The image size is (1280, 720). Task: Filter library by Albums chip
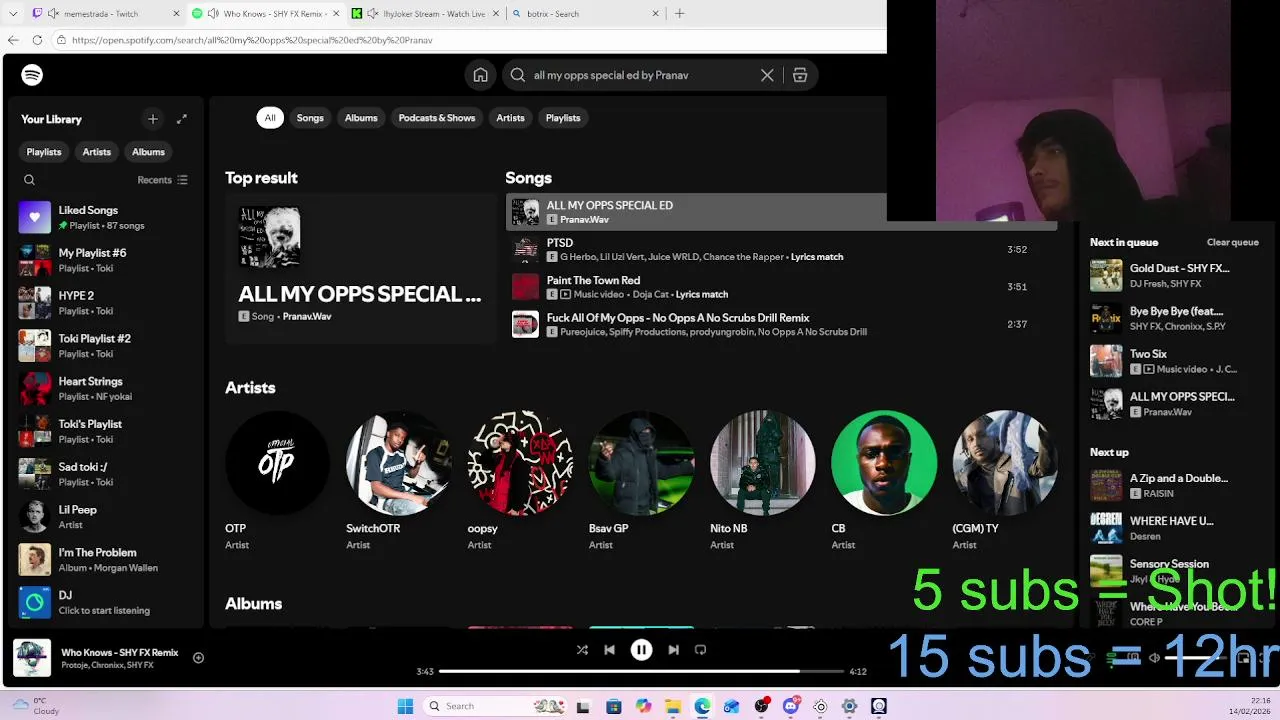pyautogui.click(x=148, y=152)
